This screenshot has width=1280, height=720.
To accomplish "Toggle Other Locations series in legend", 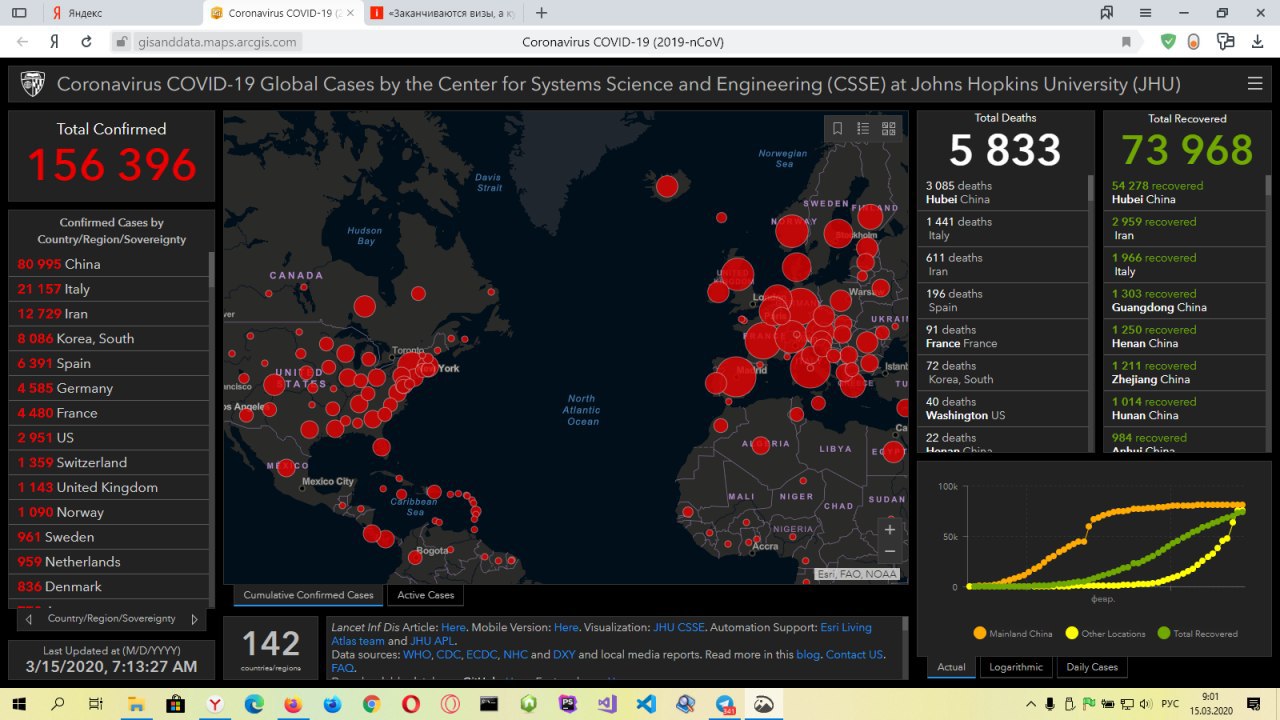I will pos(1105,633).
